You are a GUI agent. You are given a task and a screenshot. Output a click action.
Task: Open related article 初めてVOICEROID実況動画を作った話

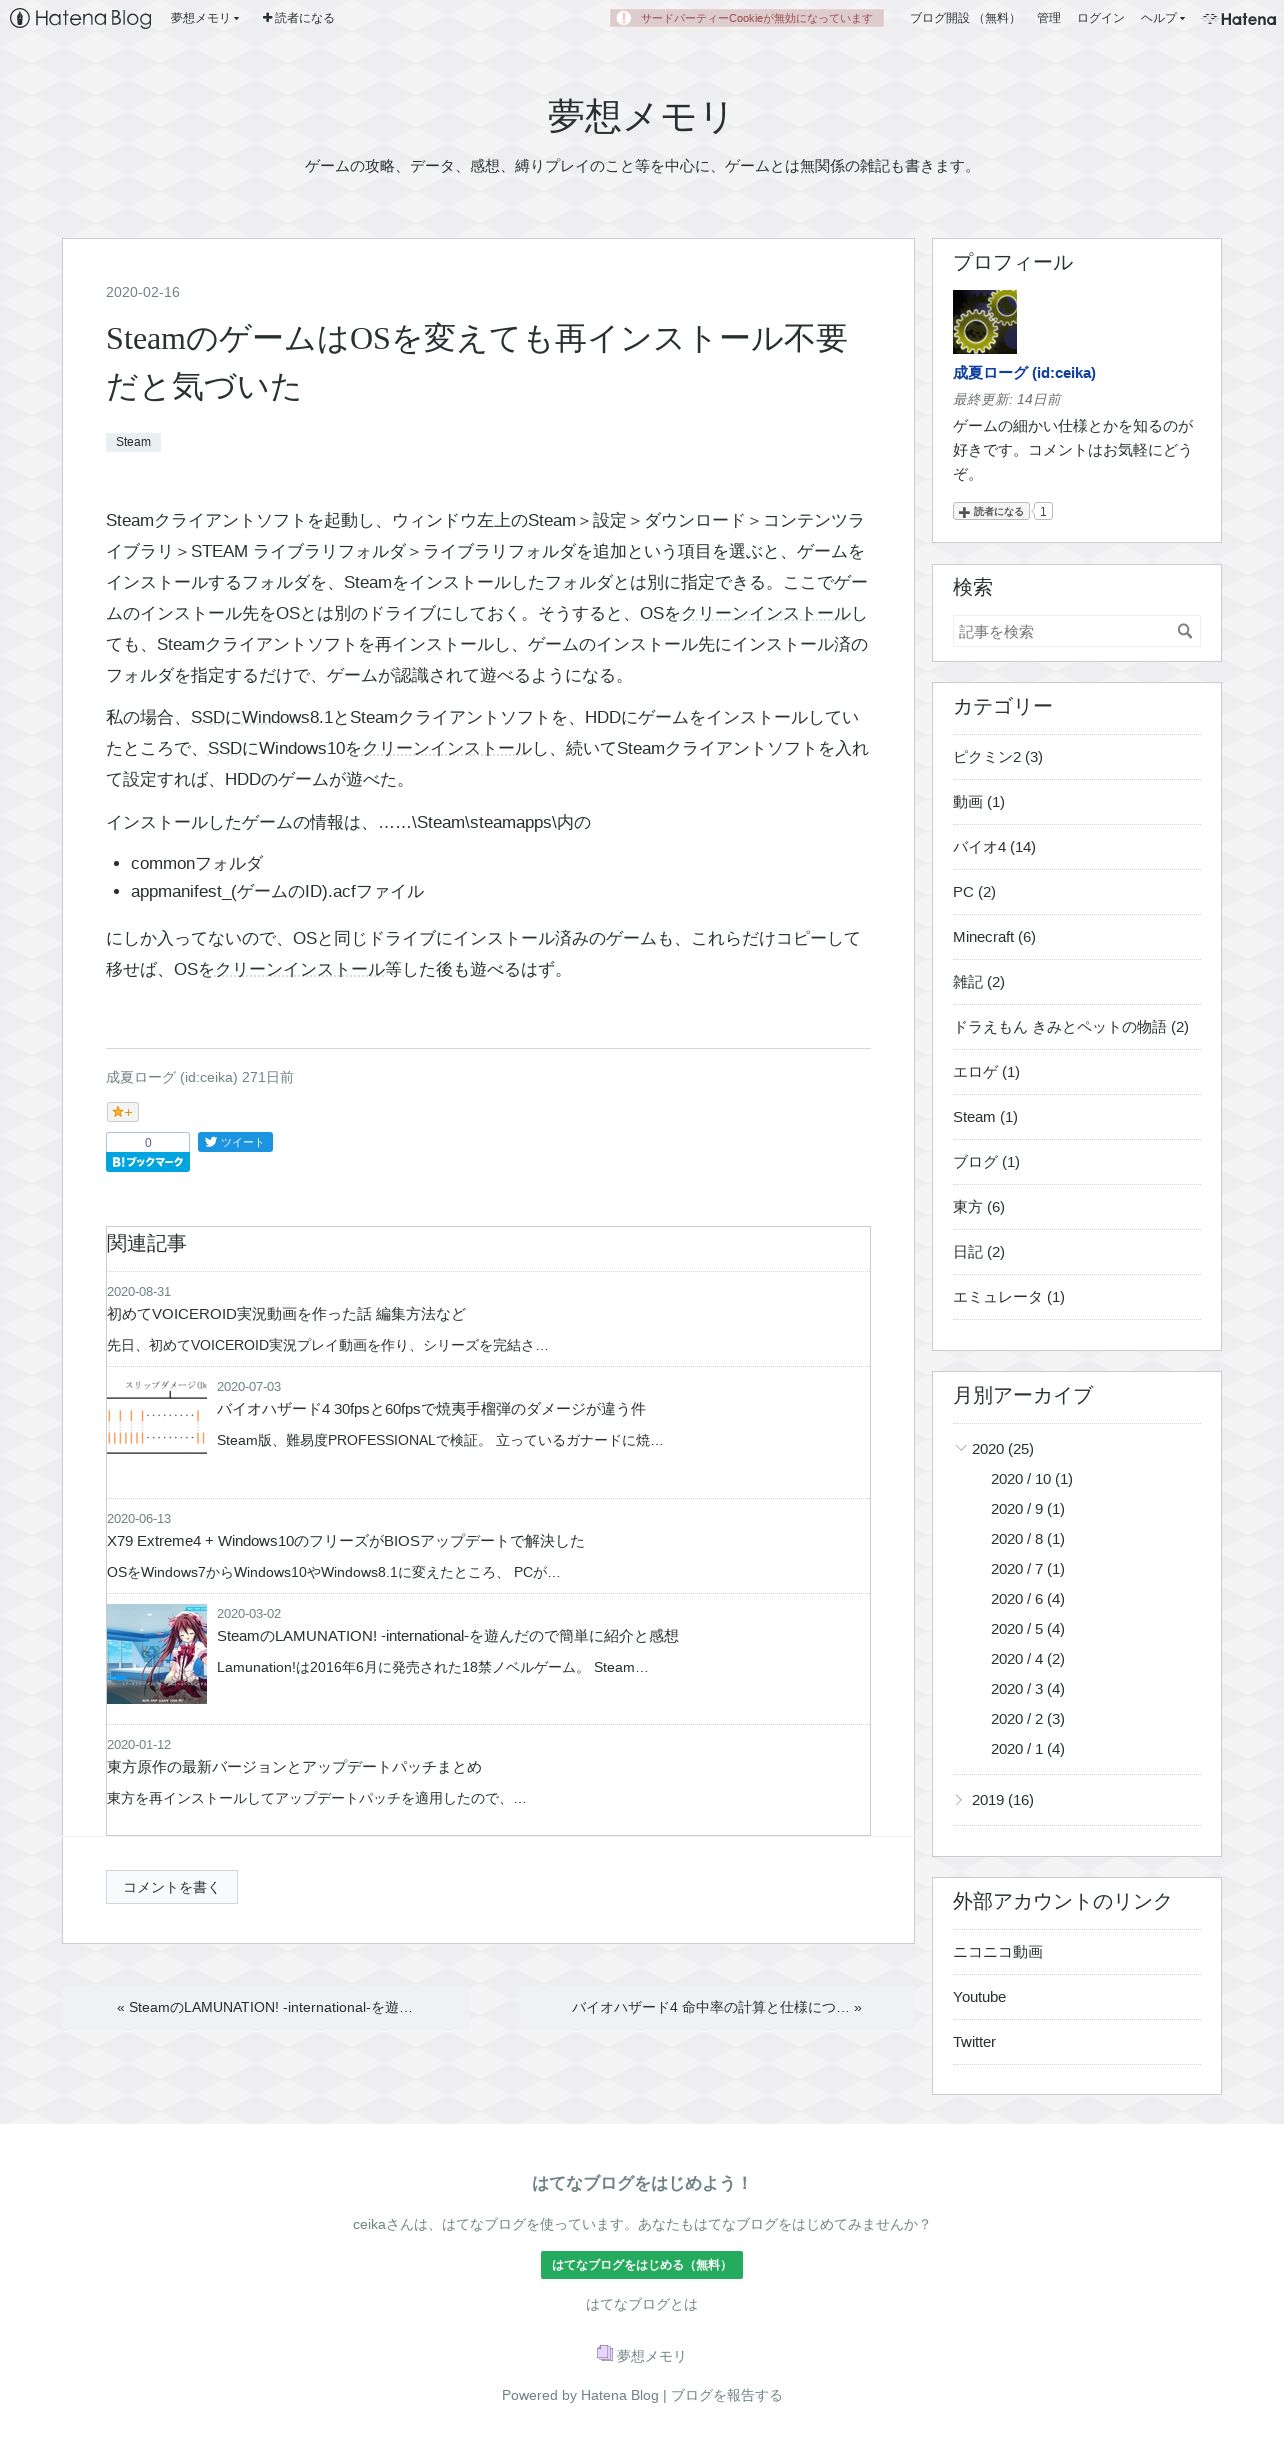(286, 1314)
